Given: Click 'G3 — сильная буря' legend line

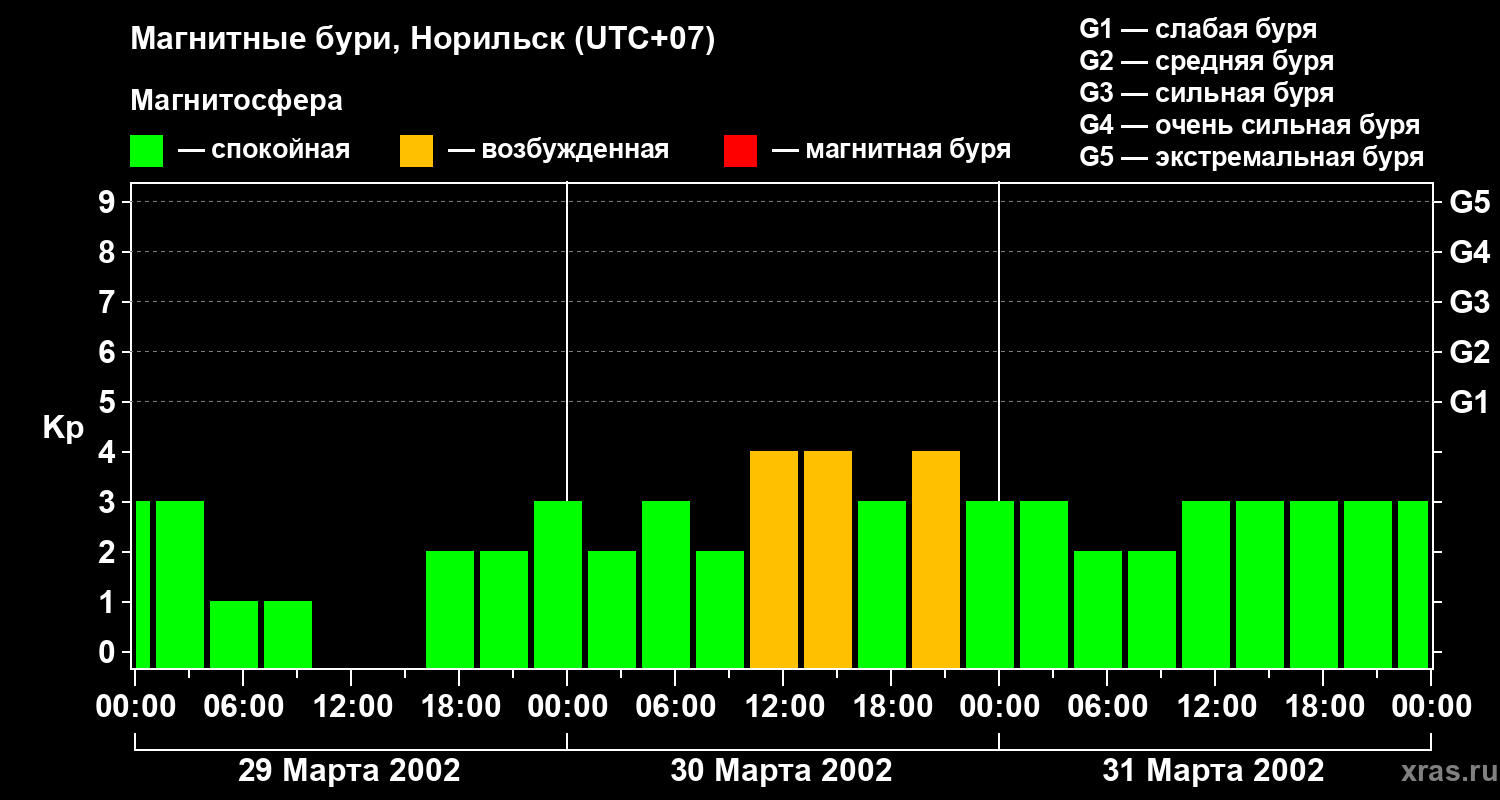Looking at the screenshot, I should pos(1207,93).
